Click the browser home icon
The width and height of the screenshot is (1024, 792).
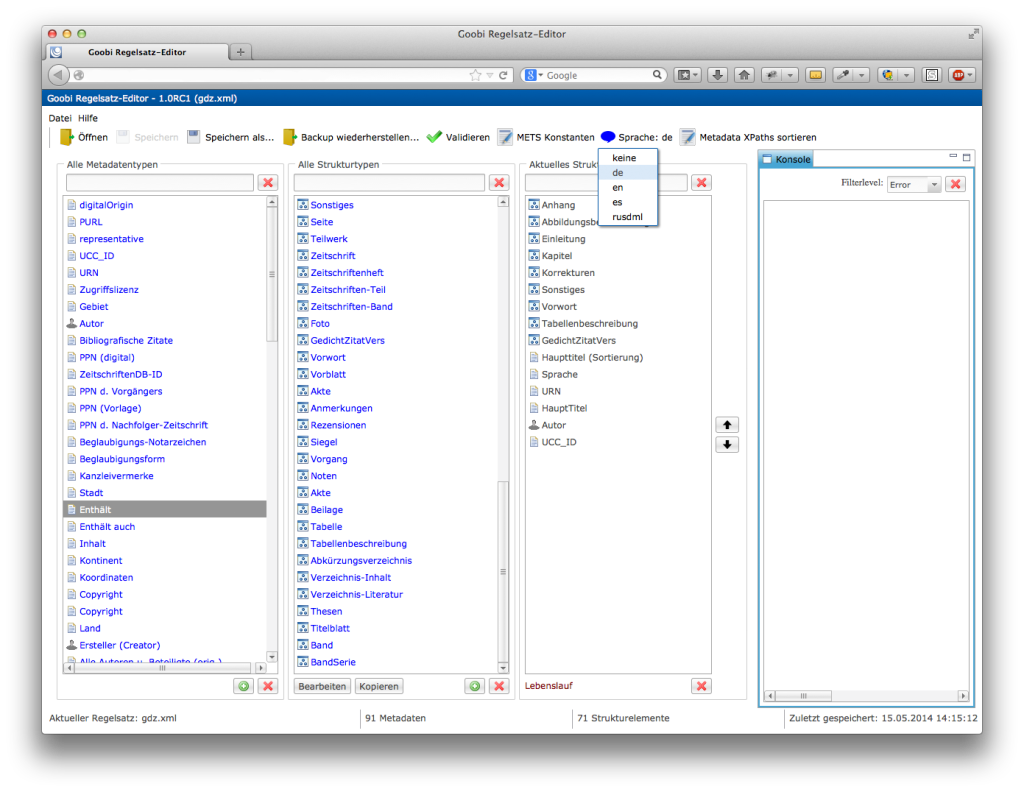tap(744, 75)
